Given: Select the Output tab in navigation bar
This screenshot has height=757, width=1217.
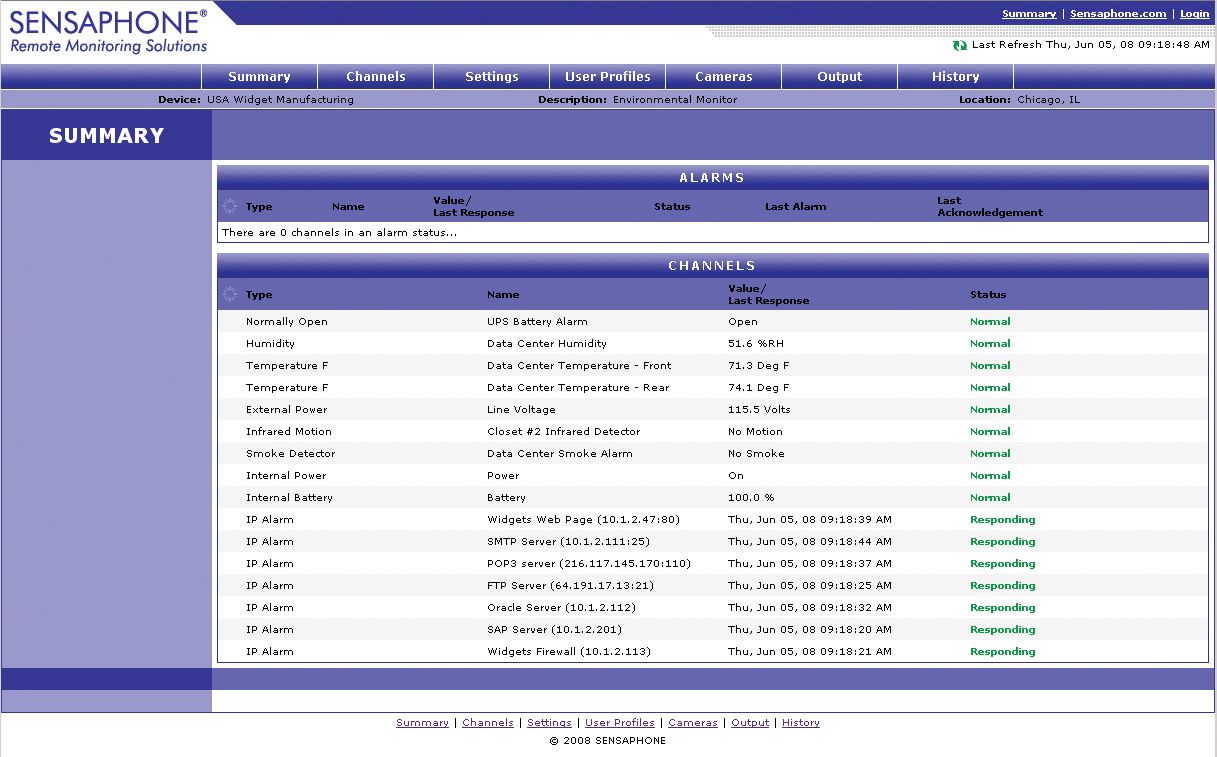Looking at the screenshot, I should point(839,77).
